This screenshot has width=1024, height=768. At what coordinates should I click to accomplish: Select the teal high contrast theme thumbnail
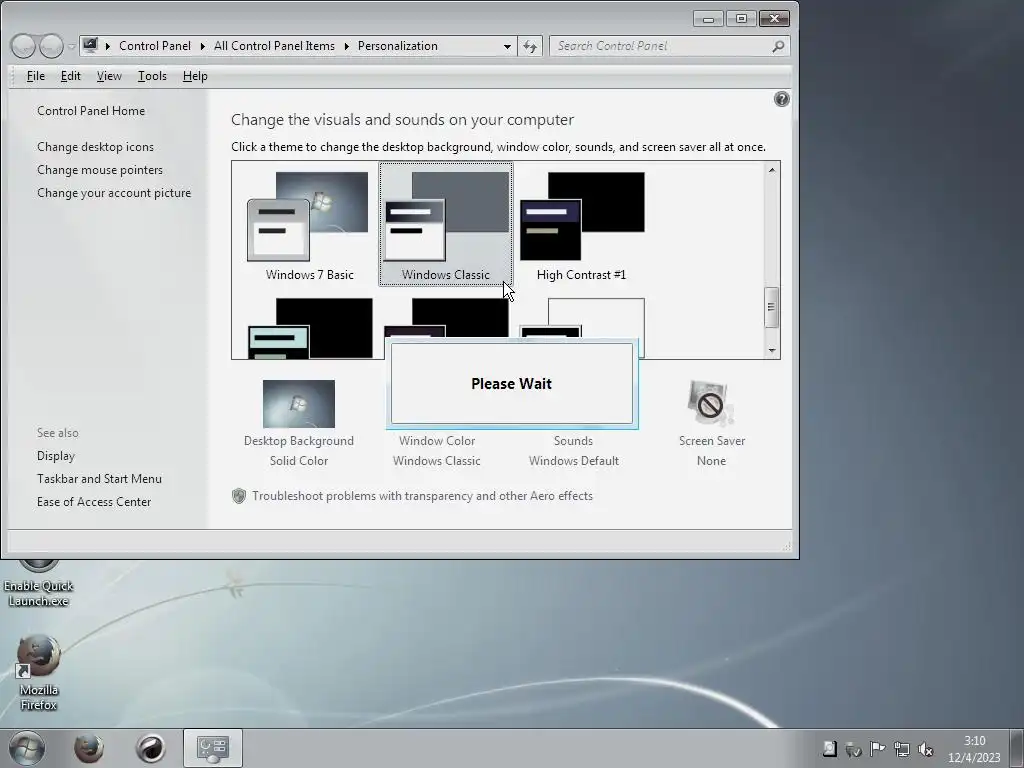pos(310,328)
